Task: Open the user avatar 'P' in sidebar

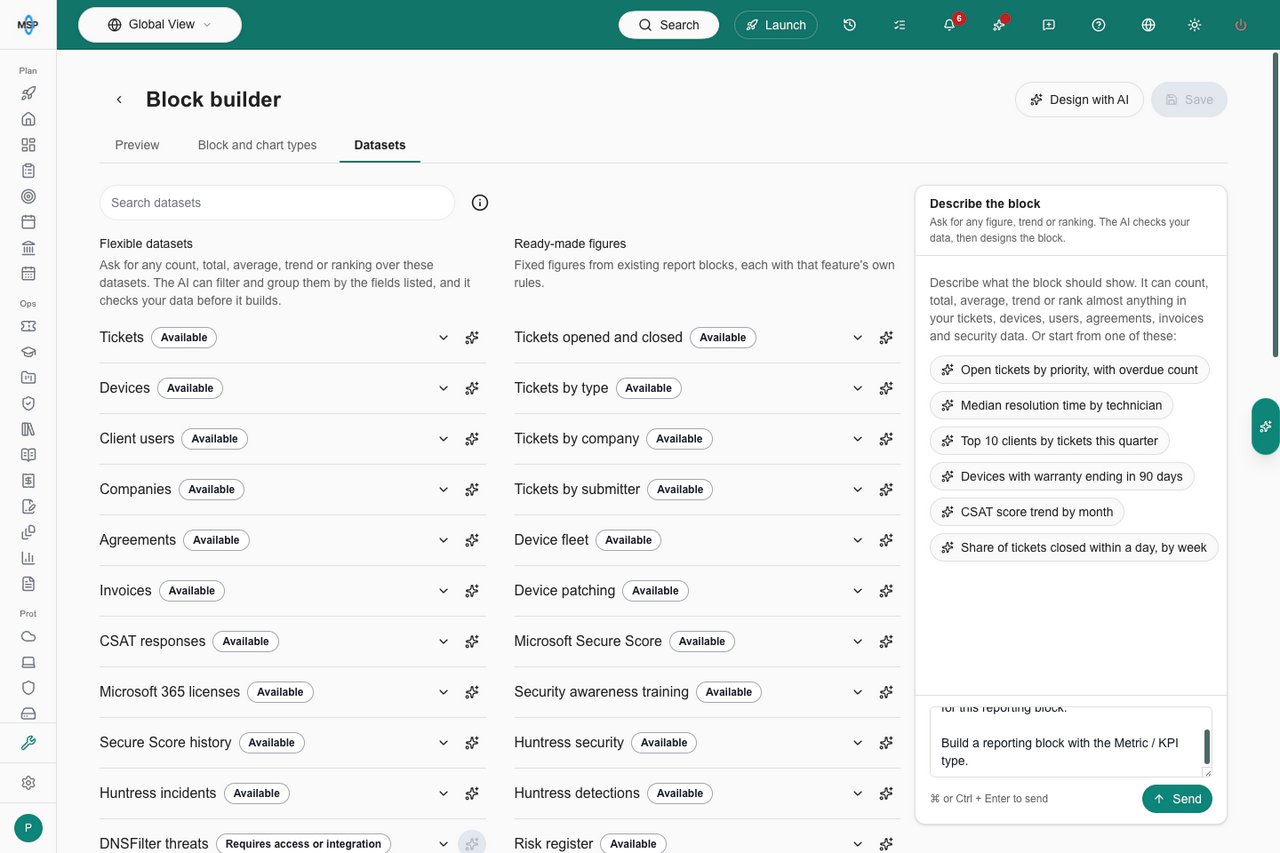Action: [x=28, y=828]
